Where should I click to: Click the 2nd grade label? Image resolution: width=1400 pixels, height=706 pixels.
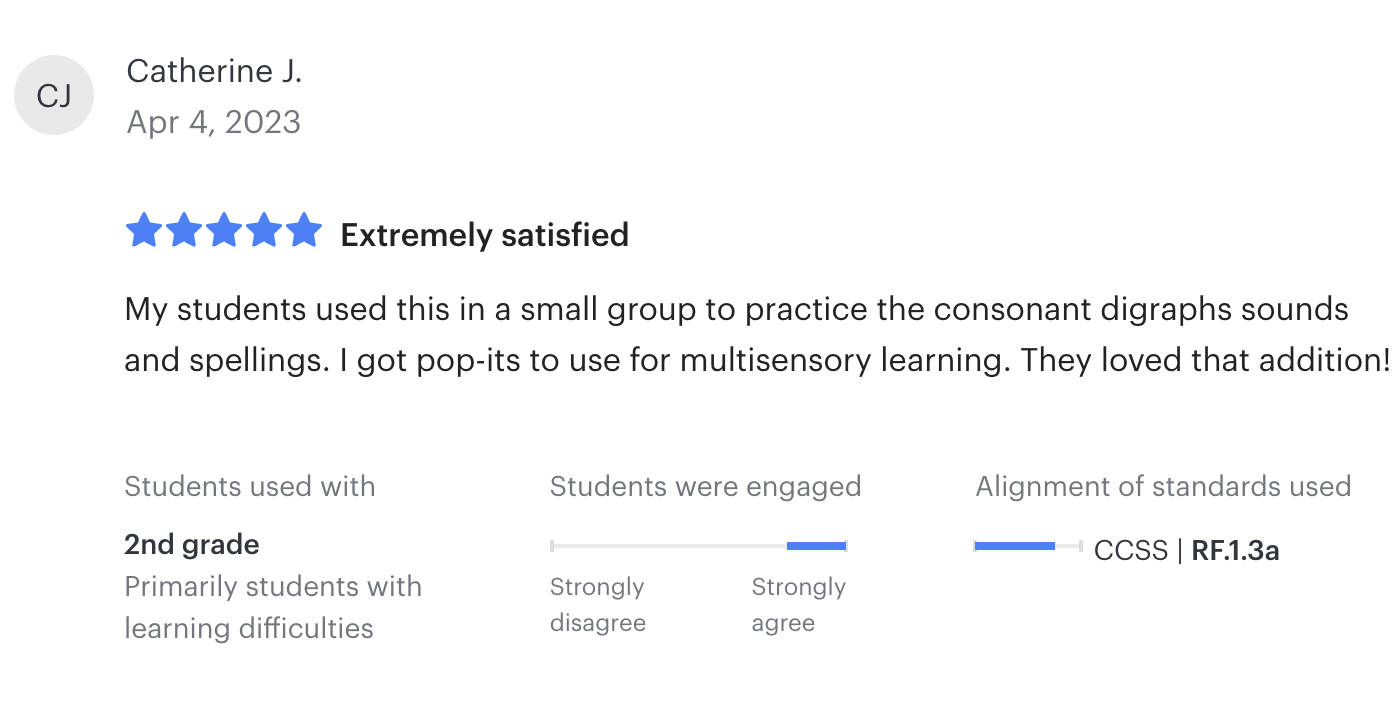(192, 545)
